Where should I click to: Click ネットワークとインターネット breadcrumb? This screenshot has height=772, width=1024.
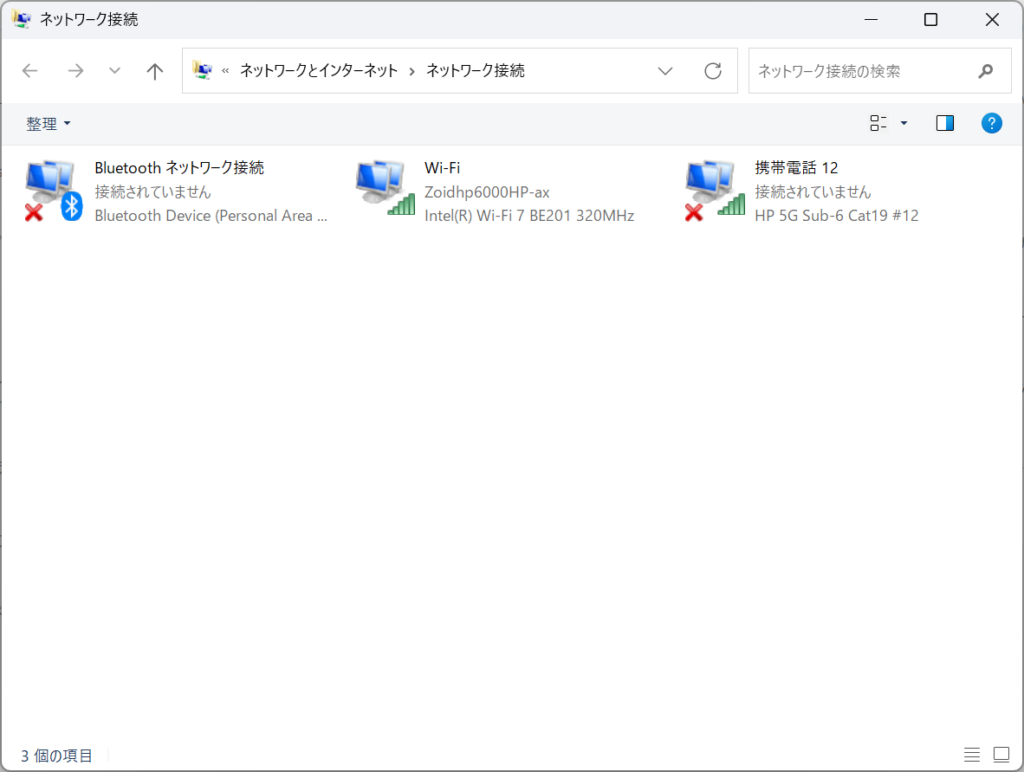coord(318,71)
